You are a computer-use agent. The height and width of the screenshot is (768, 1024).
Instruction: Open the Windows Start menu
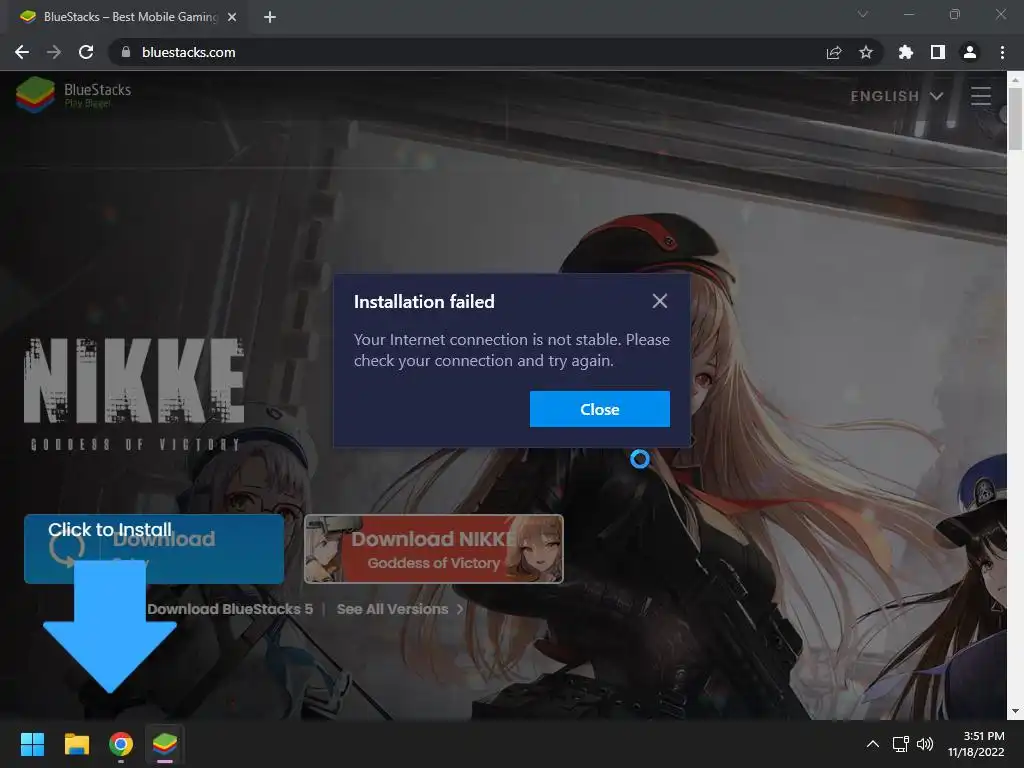pyautogui.click(x=32, y=744)
